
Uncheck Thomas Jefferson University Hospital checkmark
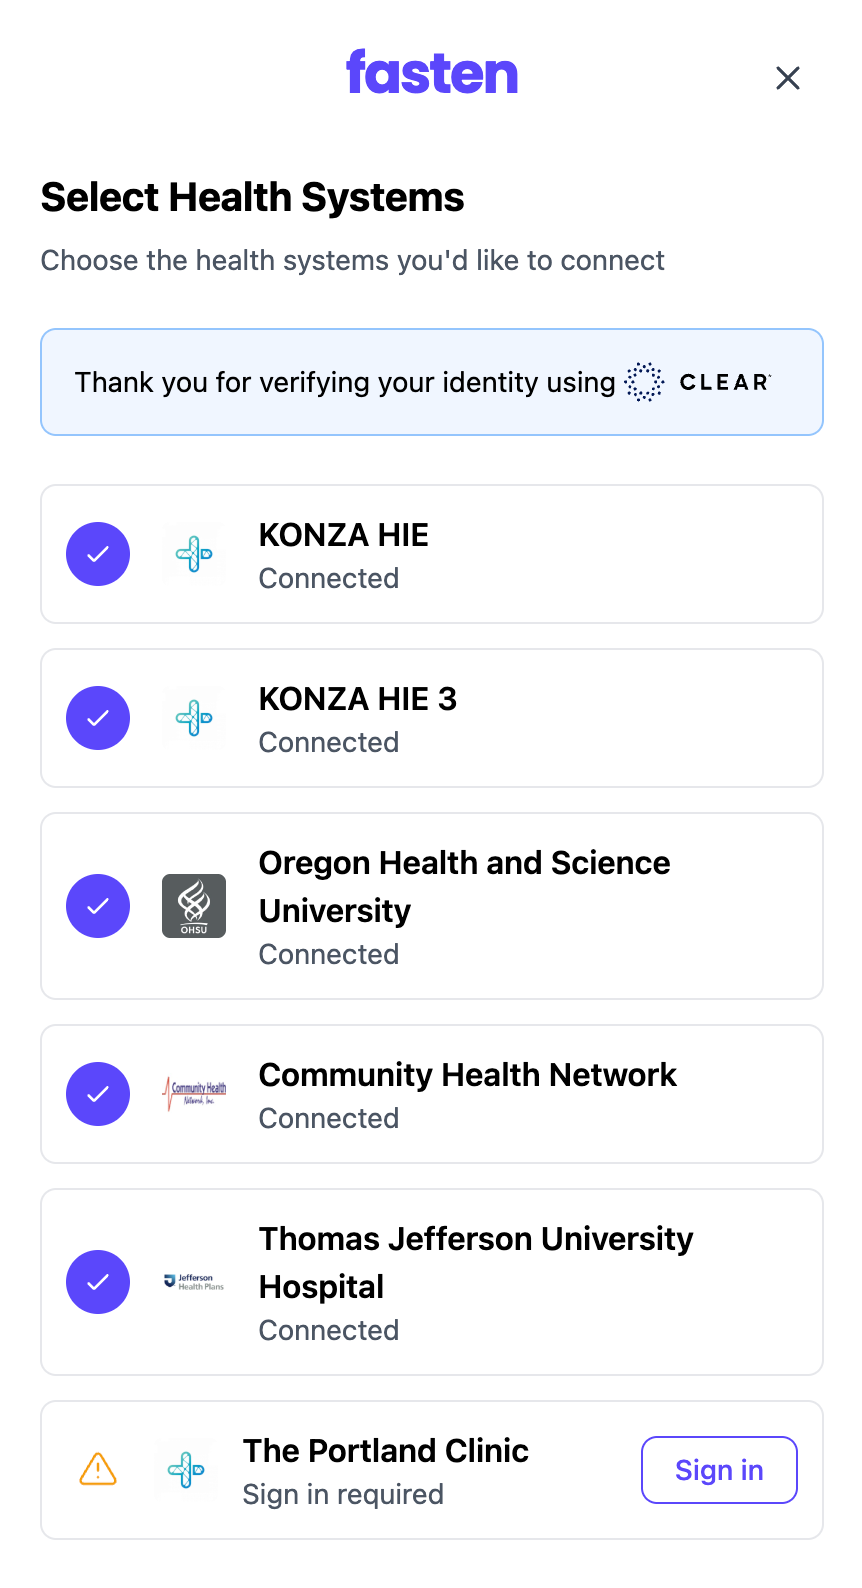pos(98,1282)
